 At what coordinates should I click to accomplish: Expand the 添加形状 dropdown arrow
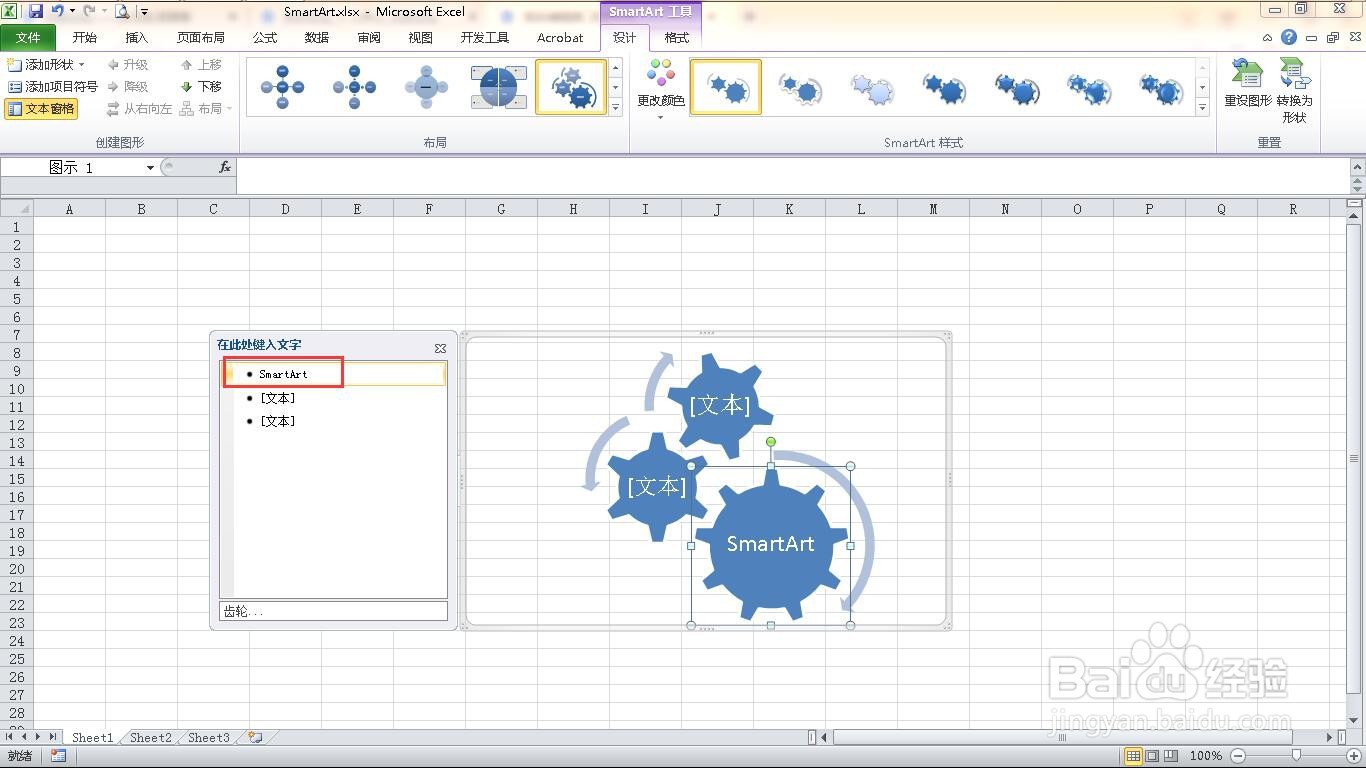(x=82, y=64)
